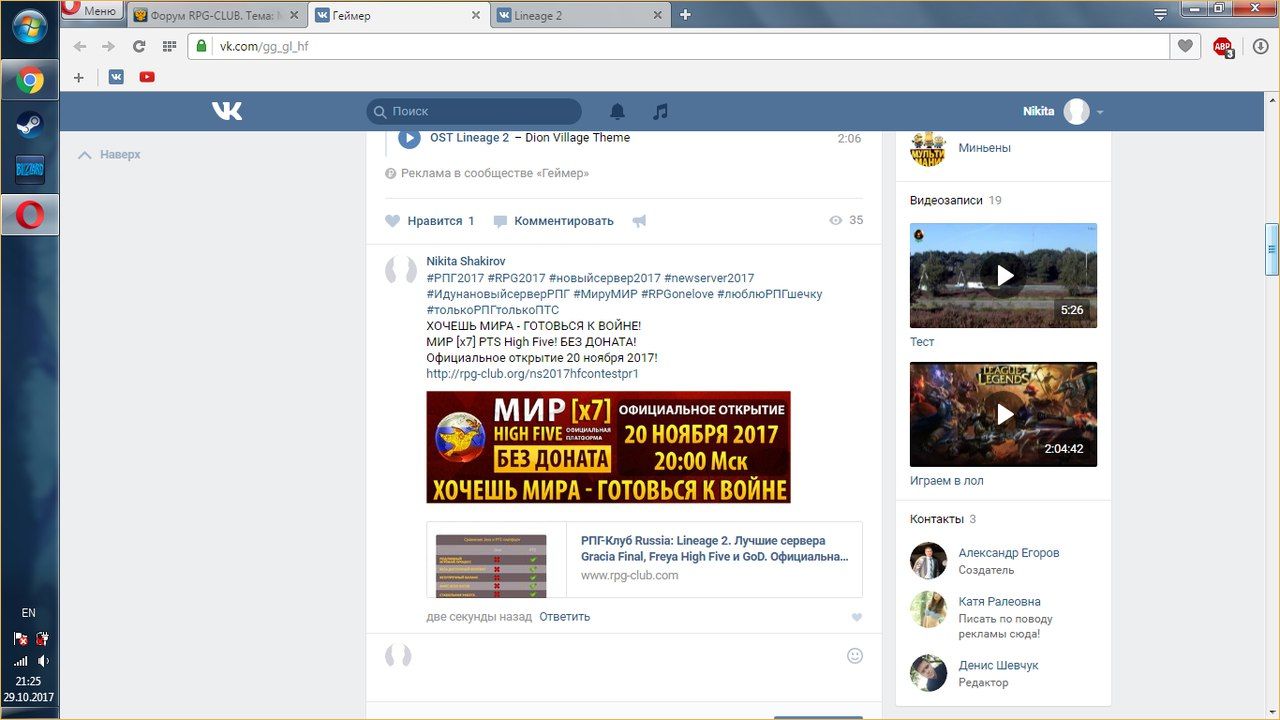This screenshot has height=720, width=1280.
Task: Go back to previous page
Action: point(80,46)
